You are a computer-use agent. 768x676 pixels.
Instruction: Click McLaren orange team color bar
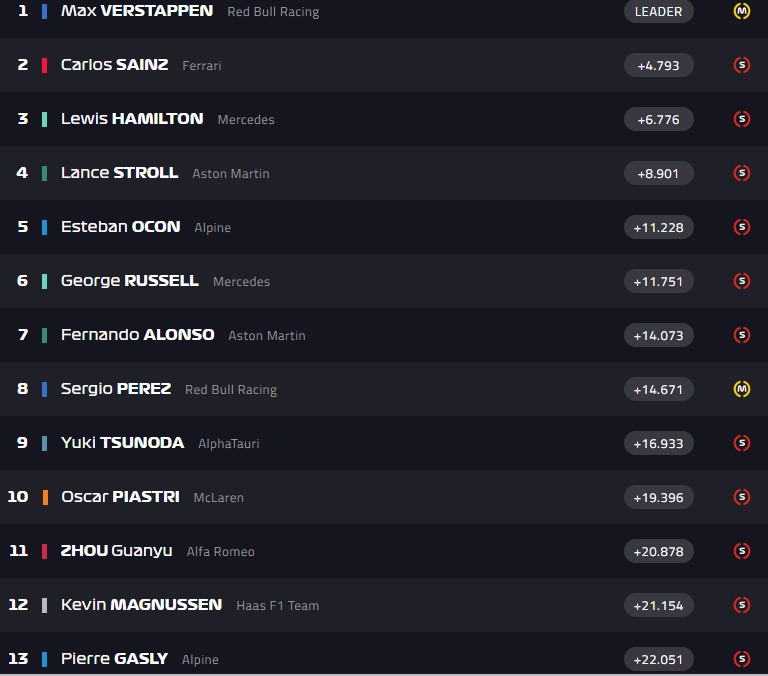[x=45, y=497]
